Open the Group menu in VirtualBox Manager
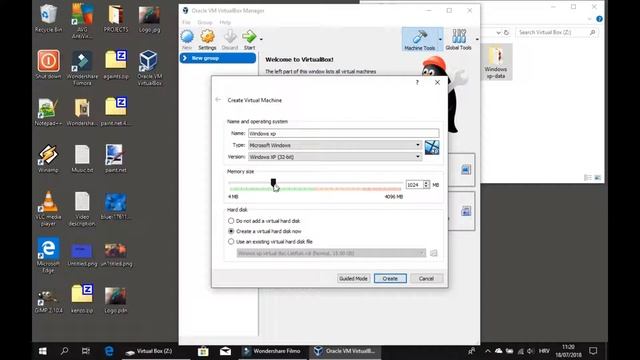The image size is (640, 360). (205, 22)
